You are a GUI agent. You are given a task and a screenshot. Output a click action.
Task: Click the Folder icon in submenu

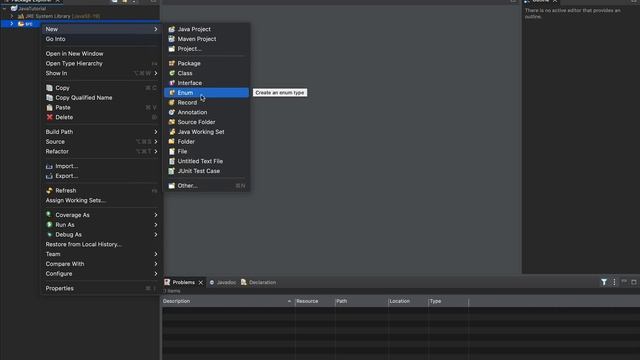coord(172,142)
